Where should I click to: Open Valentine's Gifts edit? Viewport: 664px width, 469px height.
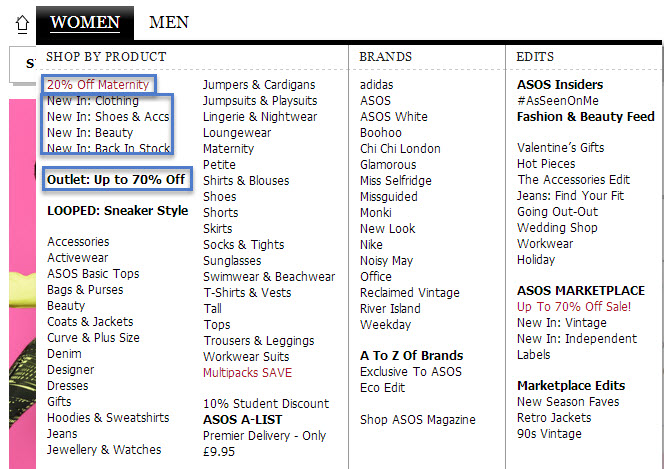(x=561, y=148)
